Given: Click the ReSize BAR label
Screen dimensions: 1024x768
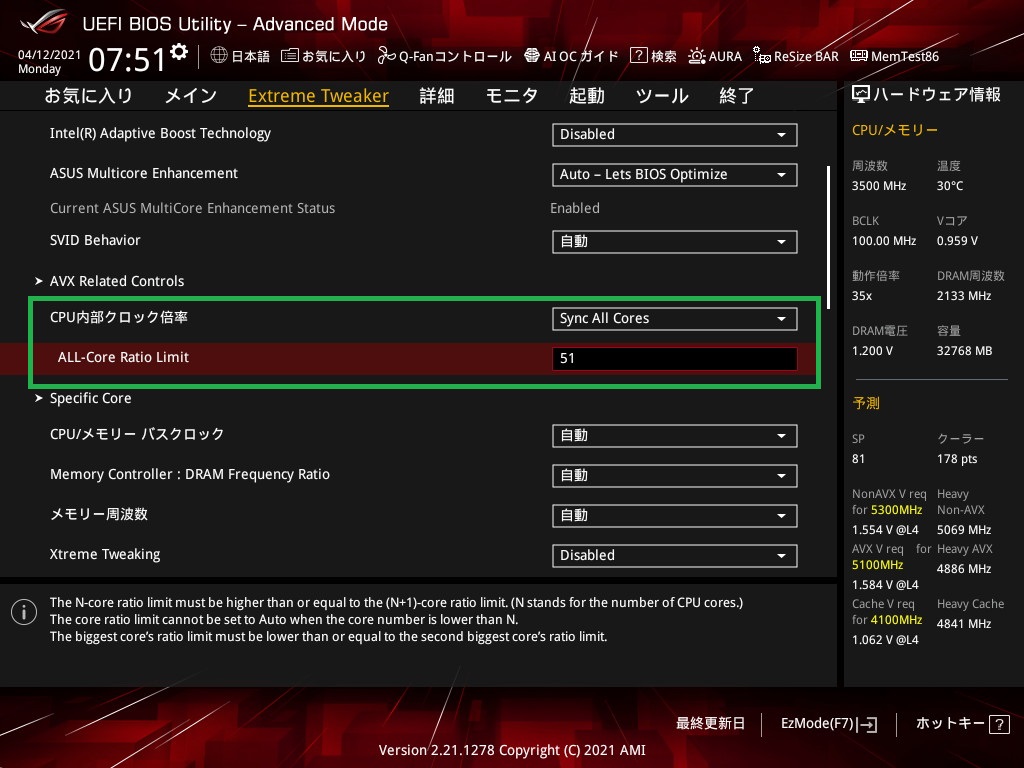Looking at the screenshot, I should [x=806, y=56].
